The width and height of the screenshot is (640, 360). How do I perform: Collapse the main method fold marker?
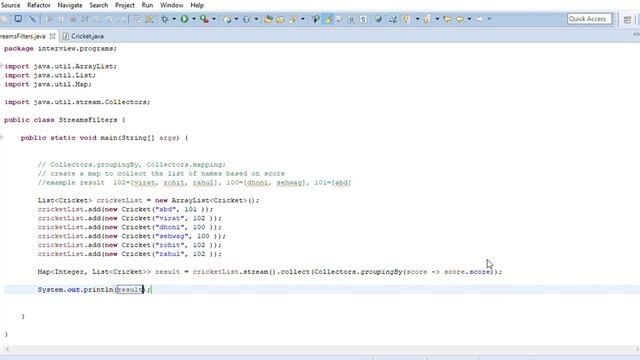pyautogui.click(x=2, y=138)
